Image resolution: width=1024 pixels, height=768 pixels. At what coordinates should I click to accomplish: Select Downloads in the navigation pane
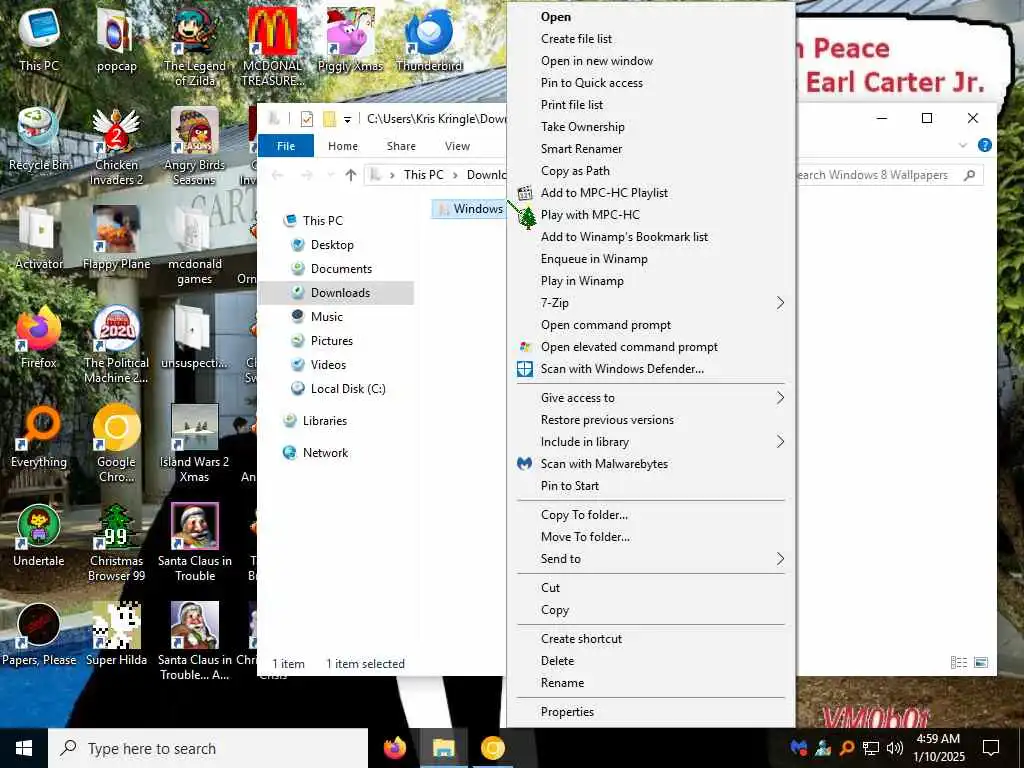point(337,293)
